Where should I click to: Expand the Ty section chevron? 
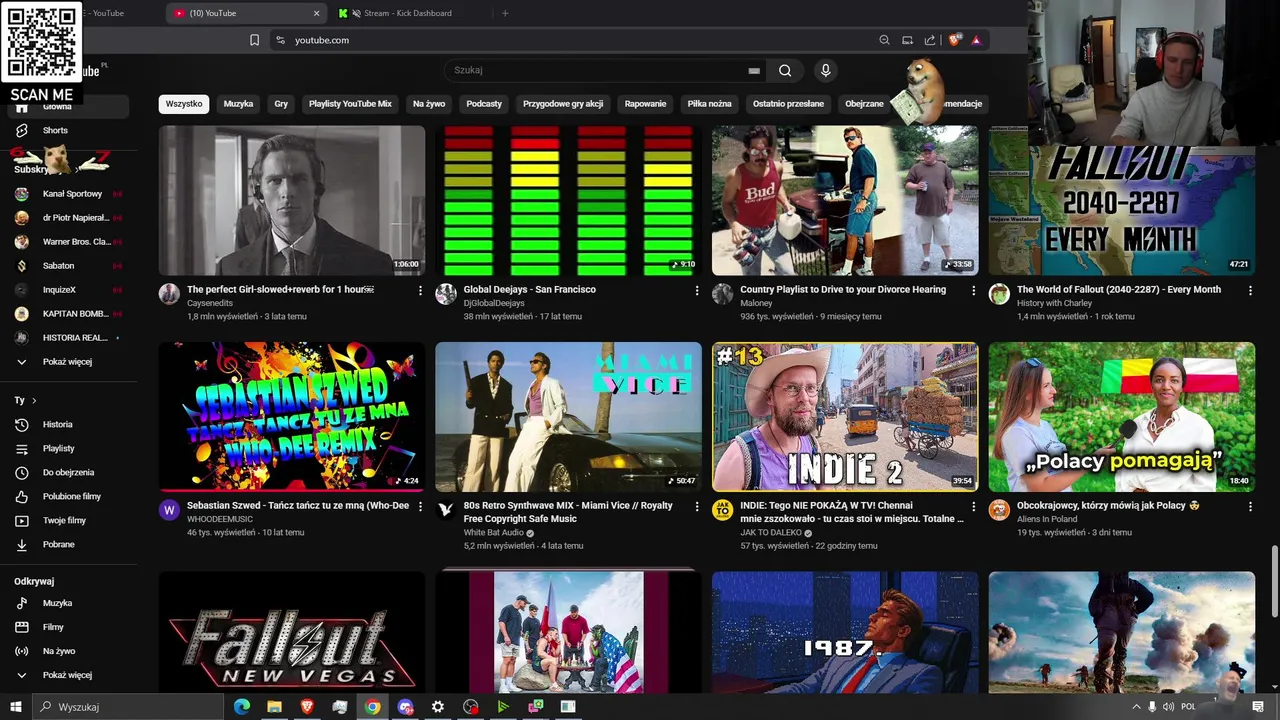pyautogui.click(x=34, y=400)
